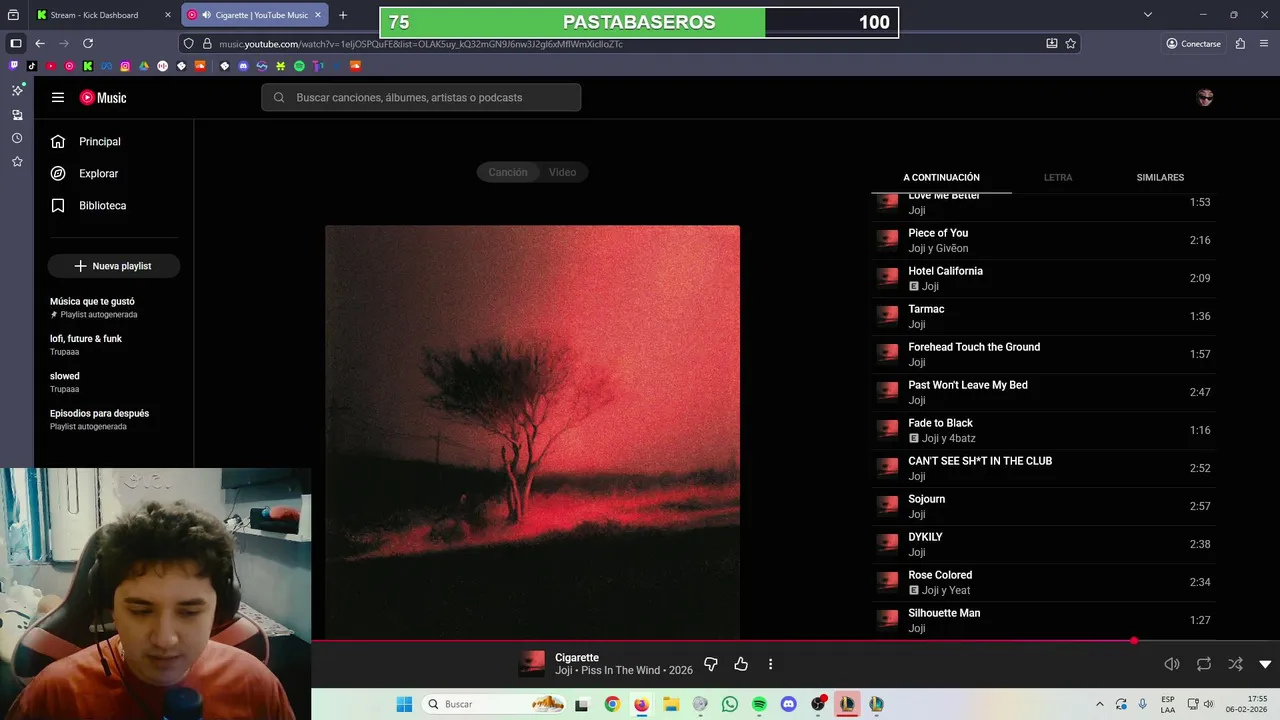1280x720 pixels.
Task: Click the Conectarse button
Action: coord(1193,43)
